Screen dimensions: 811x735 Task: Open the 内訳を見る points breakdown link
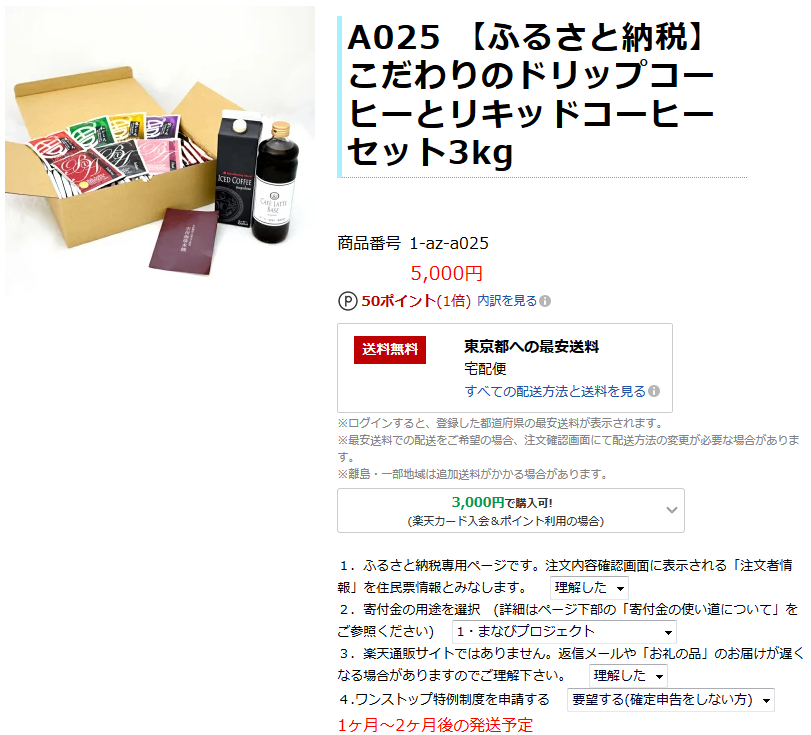click(507, 301)
